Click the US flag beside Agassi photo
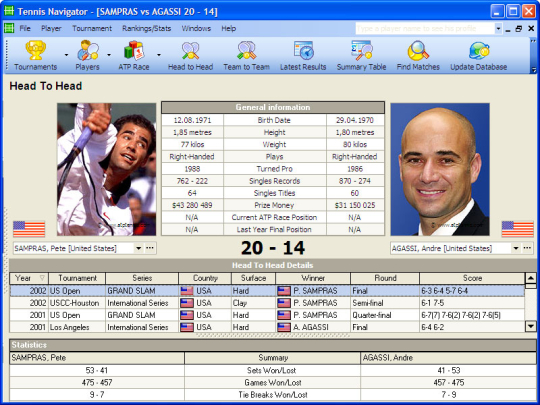Image resolution: width=540 pixels, height=405 pixels. [518, 229]
